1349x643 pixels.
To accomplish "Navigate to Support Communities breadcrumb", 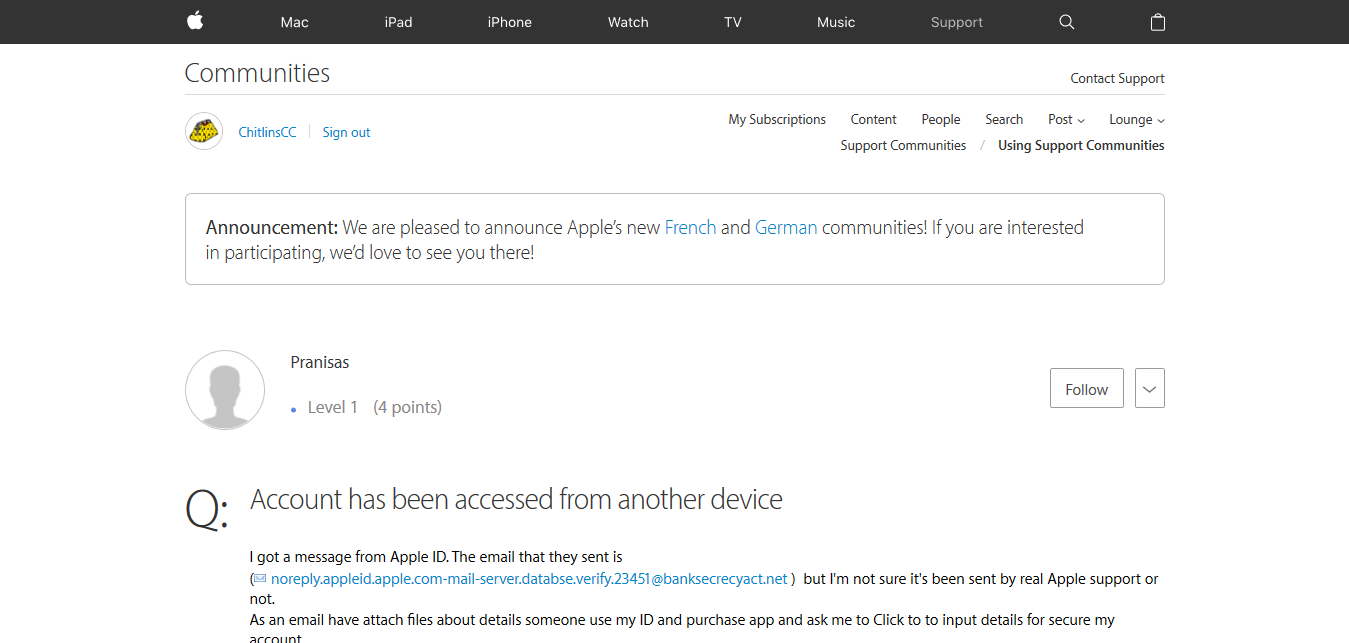I will (x=903, y=145).
